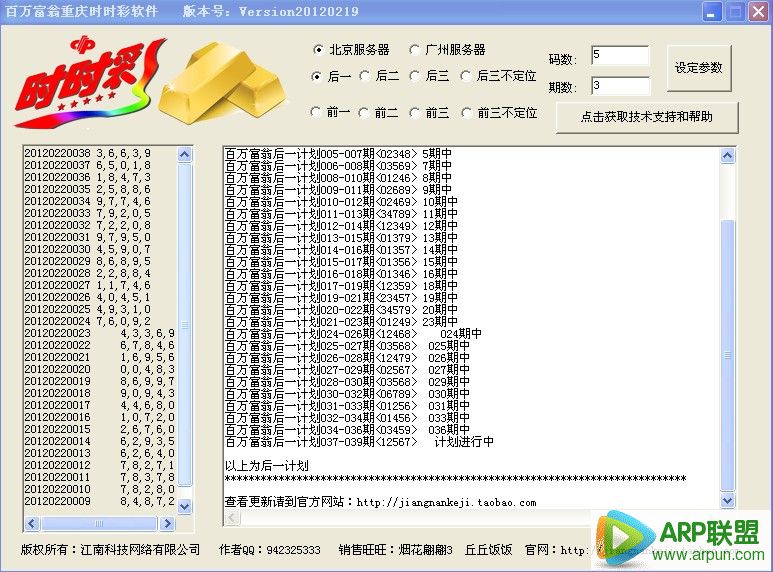
Task: Click plan line 005-007期<02348> 5期中
Action: click(x=338, y=154)
